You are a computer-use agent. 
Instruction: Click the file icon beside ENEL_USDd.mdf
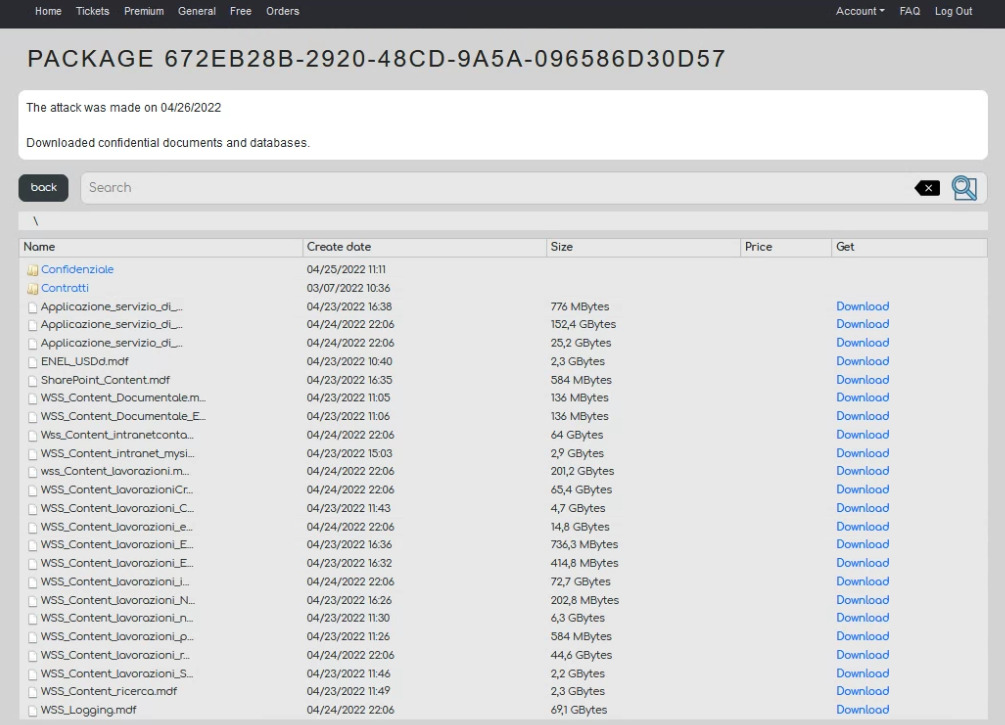pos(32,362)
